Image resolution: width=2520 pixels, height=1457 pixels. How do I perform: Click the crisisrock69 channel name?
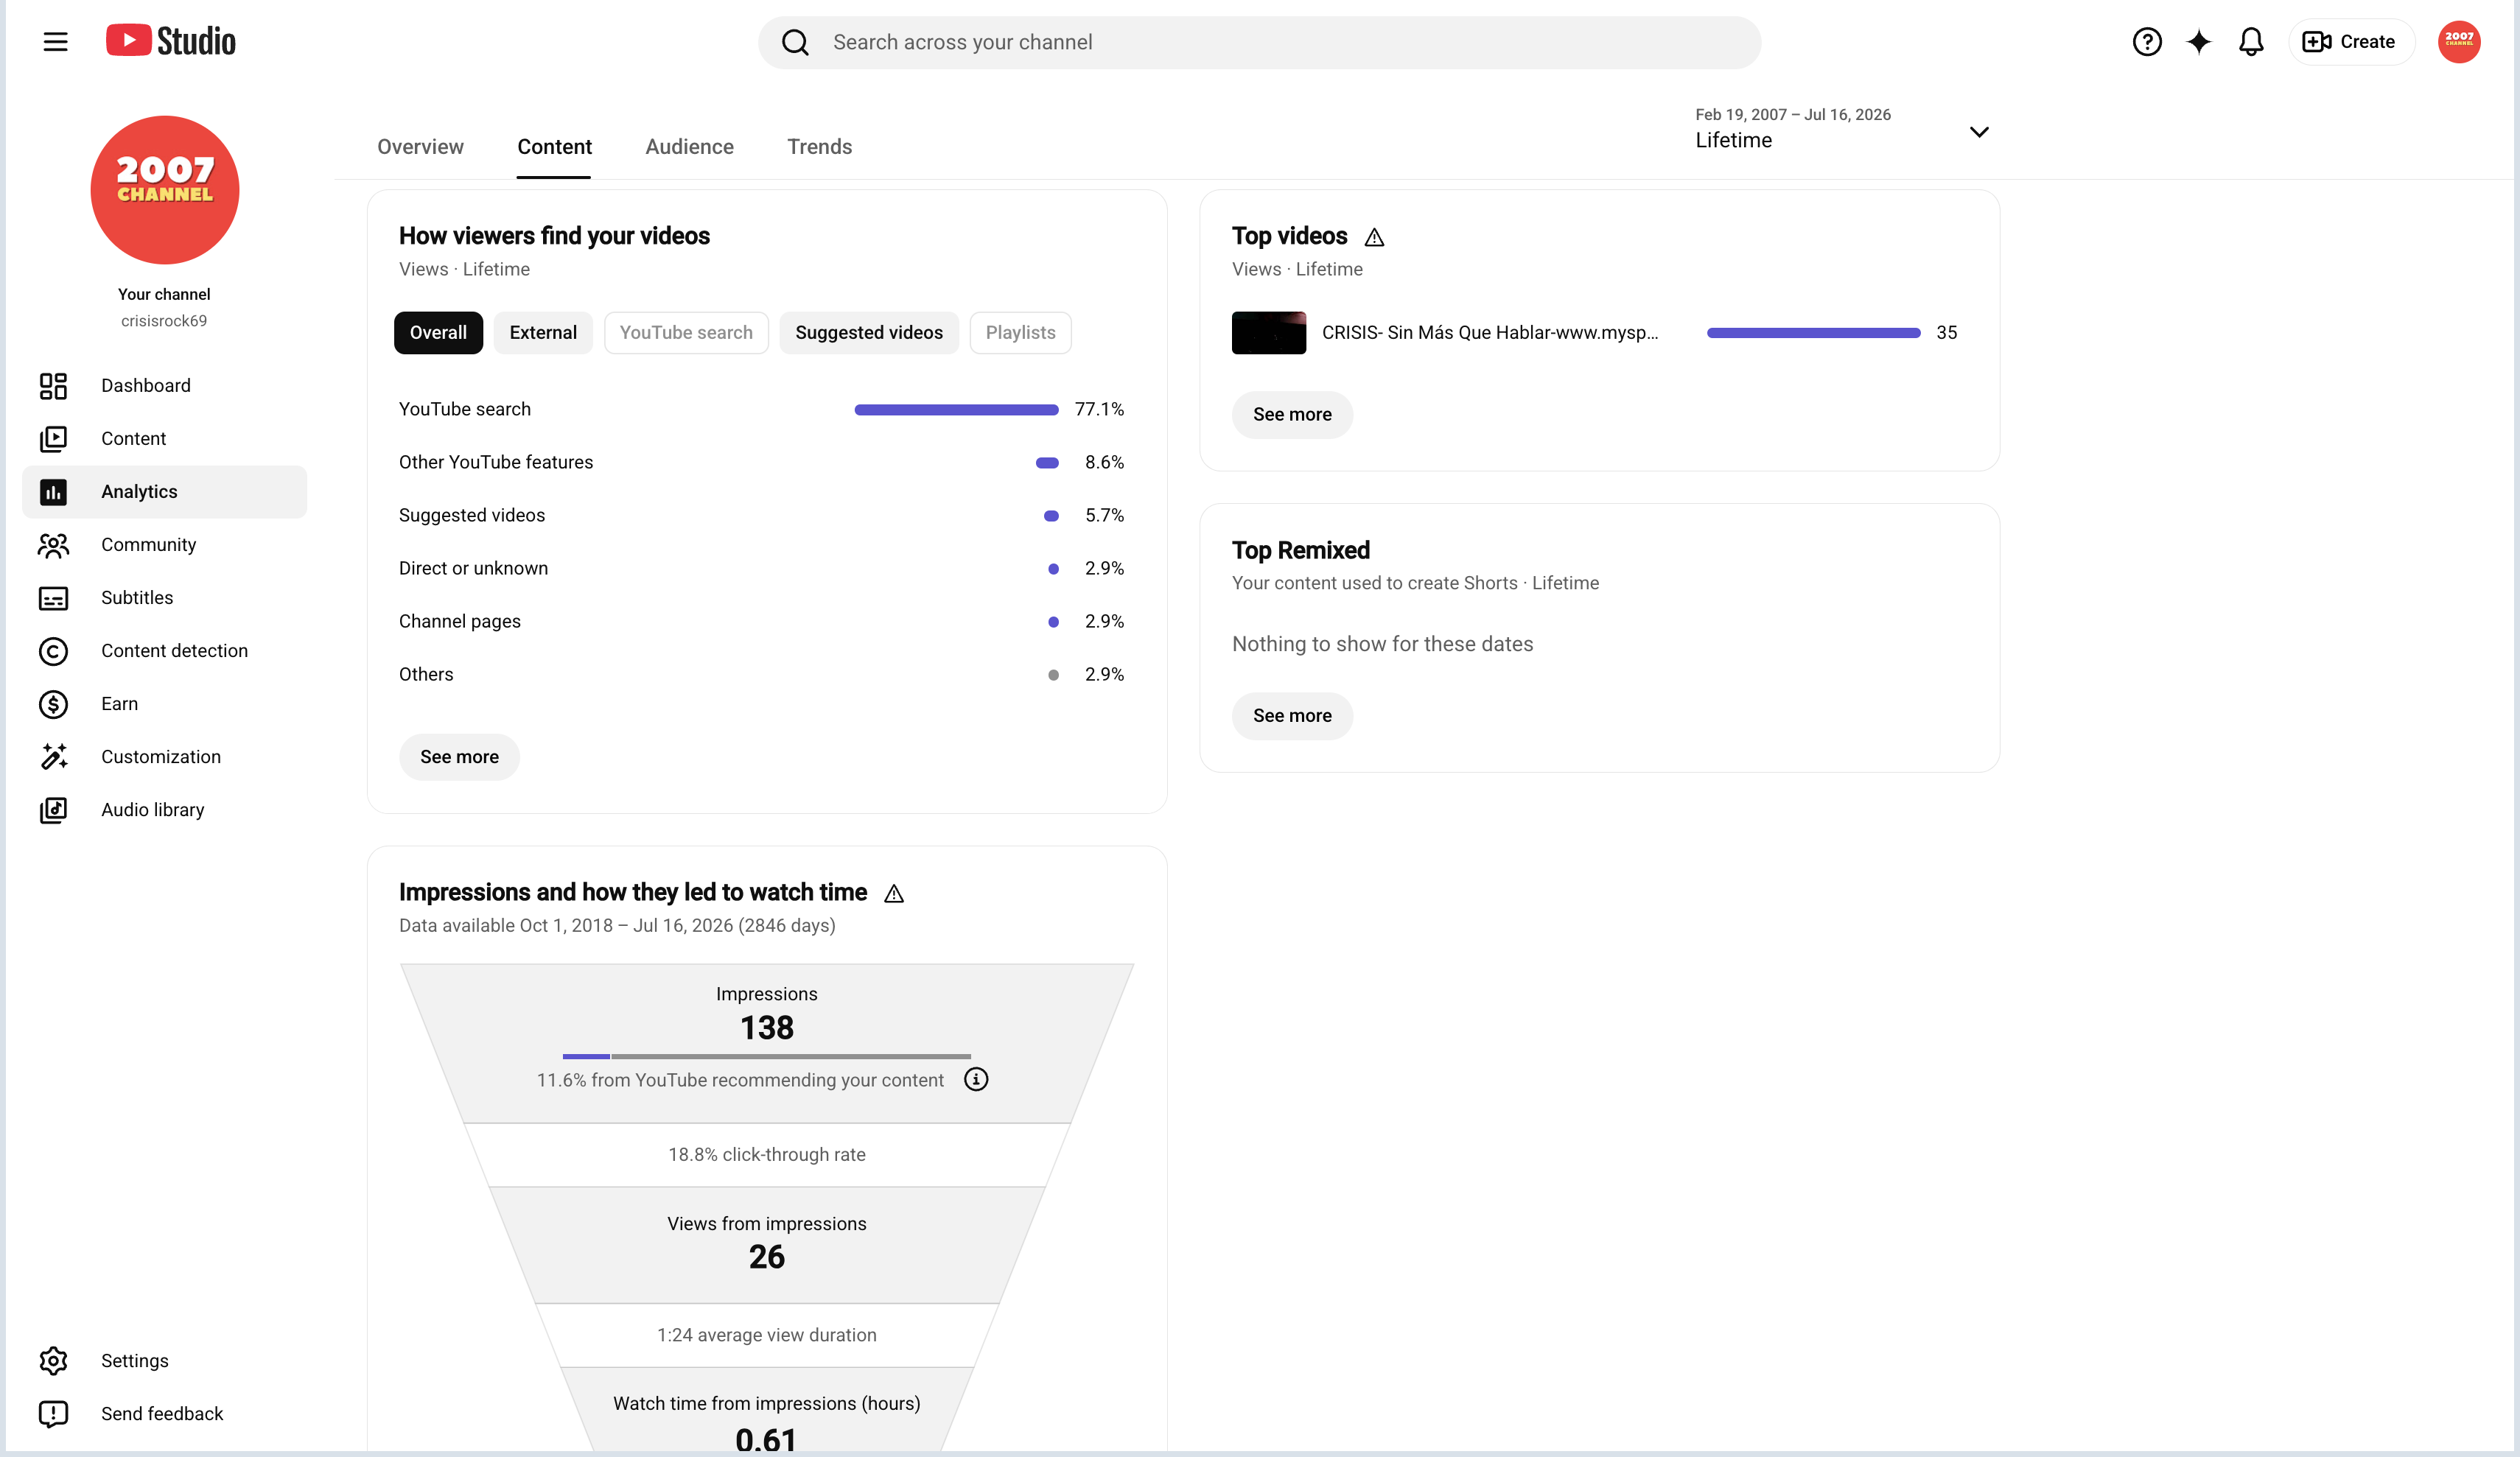click(x=164, y=321)
